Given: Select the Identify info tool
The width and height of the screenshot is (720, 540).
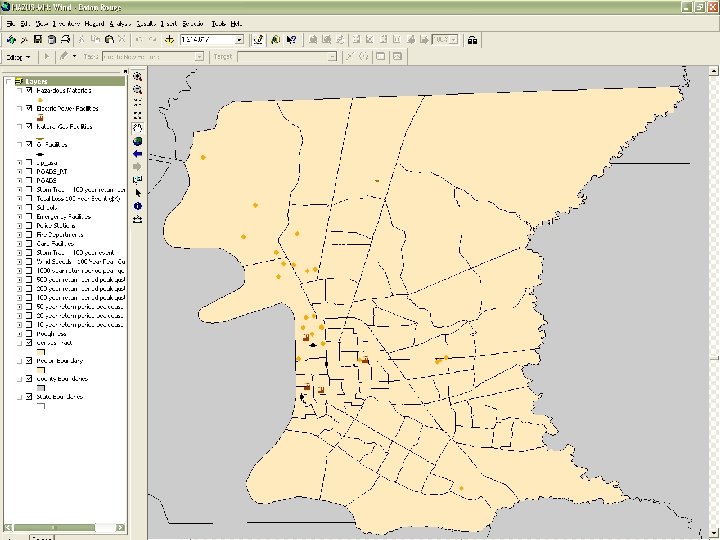Looking at the screenshot, I should pos(137,206).
